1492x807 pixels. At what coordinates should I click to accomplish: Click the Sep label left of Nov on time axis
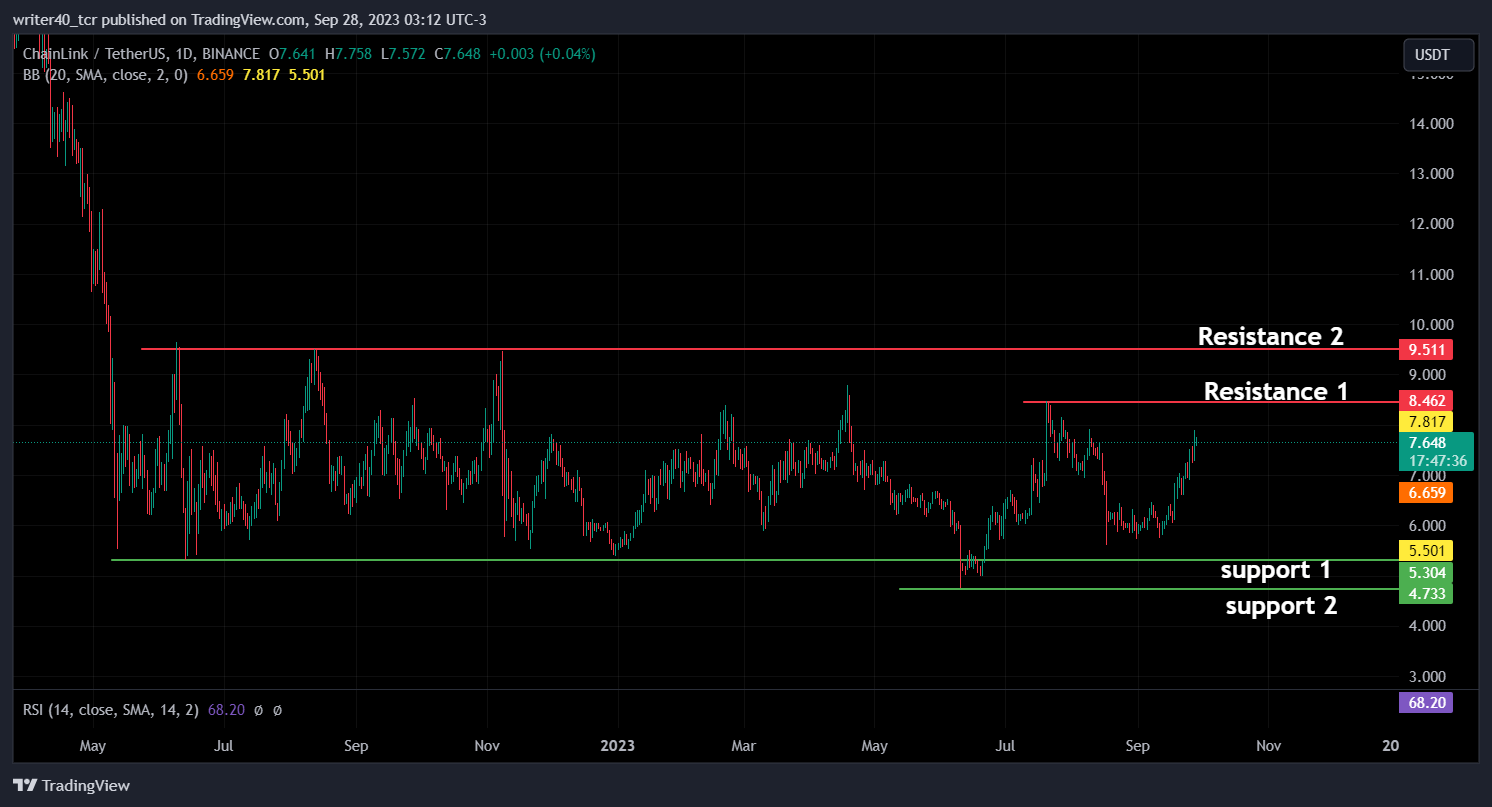click(x=1137, y=746)
